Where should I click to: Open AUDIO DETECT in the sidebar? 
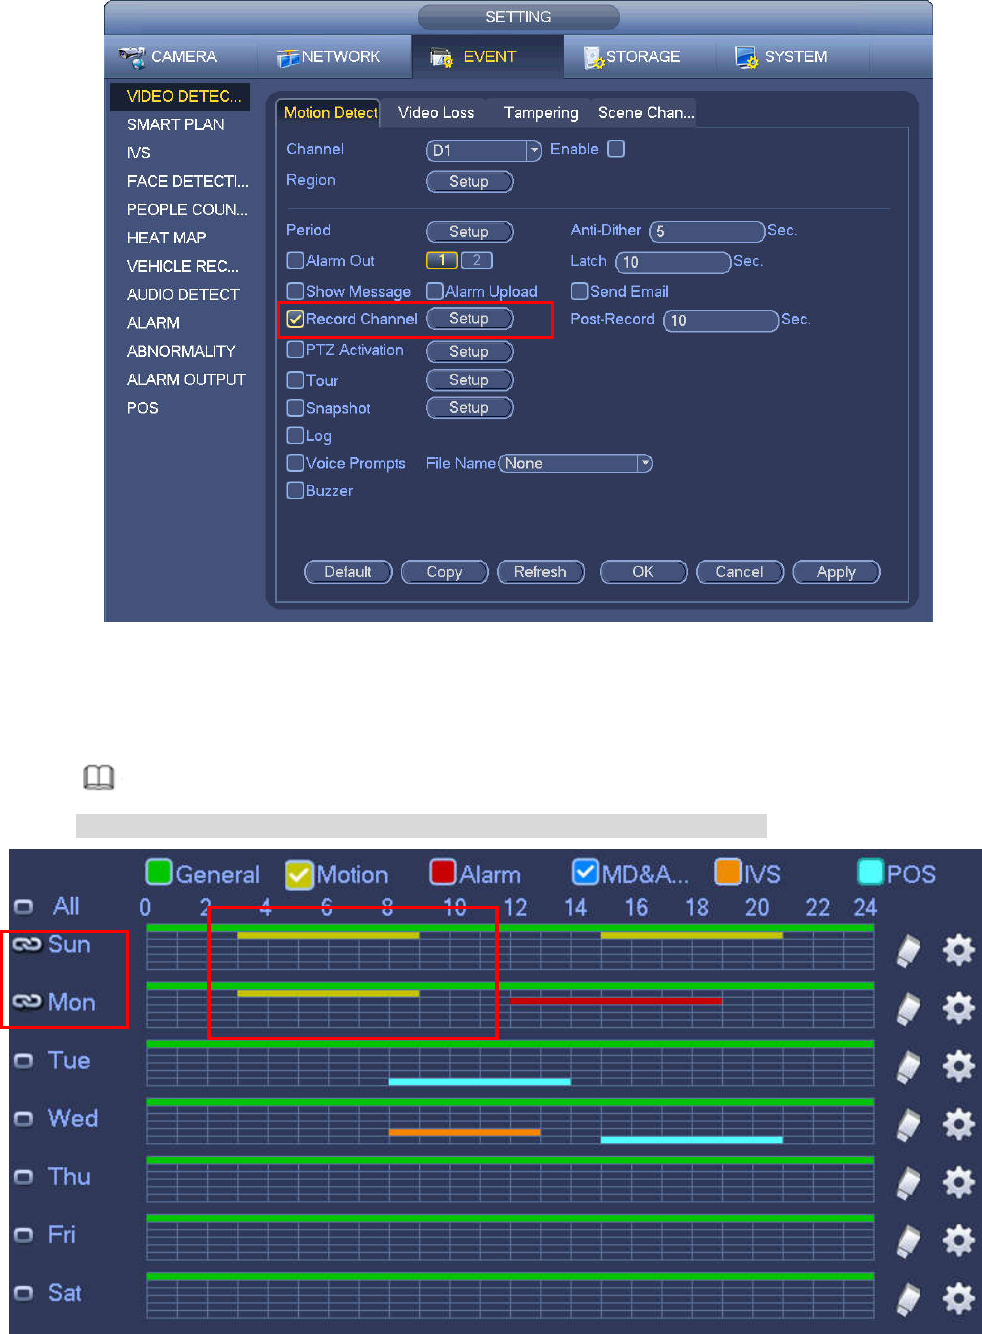click(183, 294)
